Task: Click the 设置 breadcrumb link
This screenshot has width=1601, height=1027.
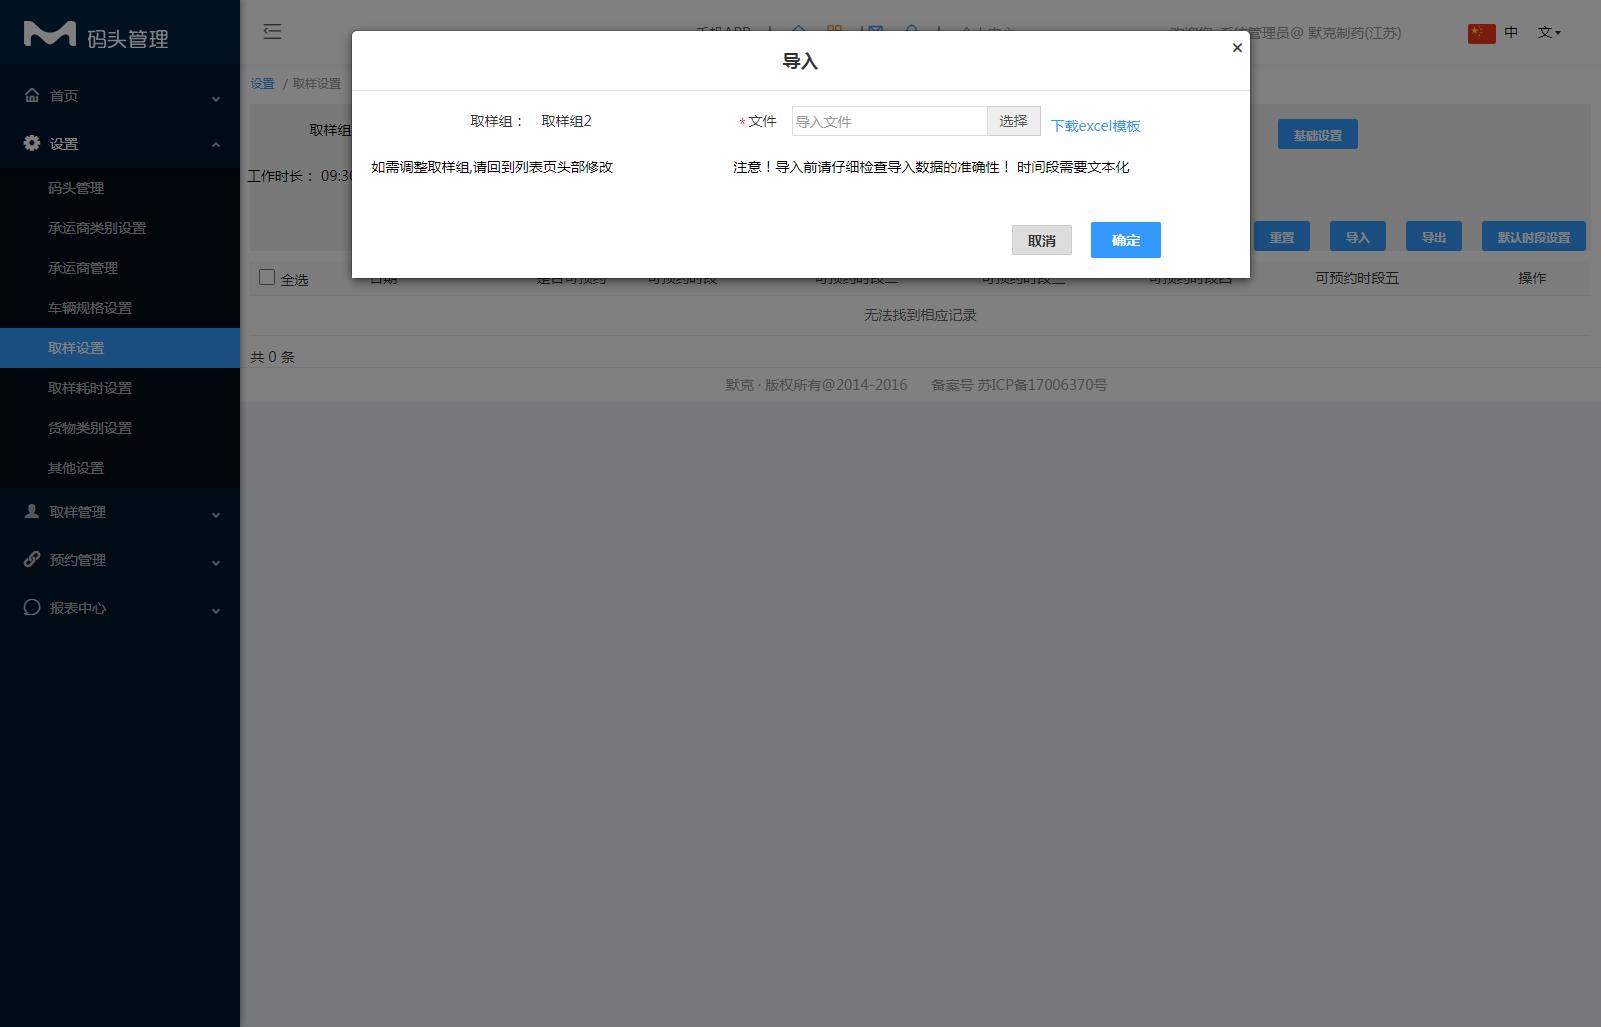Action: click(262, 83)
